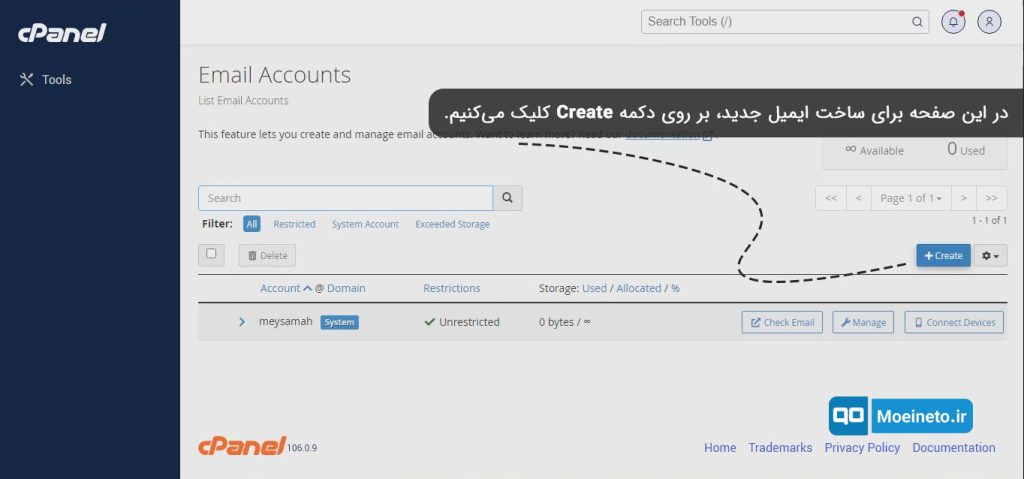
Task: Select the Restricted filter
Action: pyautogui.click(x=294, y=224)
